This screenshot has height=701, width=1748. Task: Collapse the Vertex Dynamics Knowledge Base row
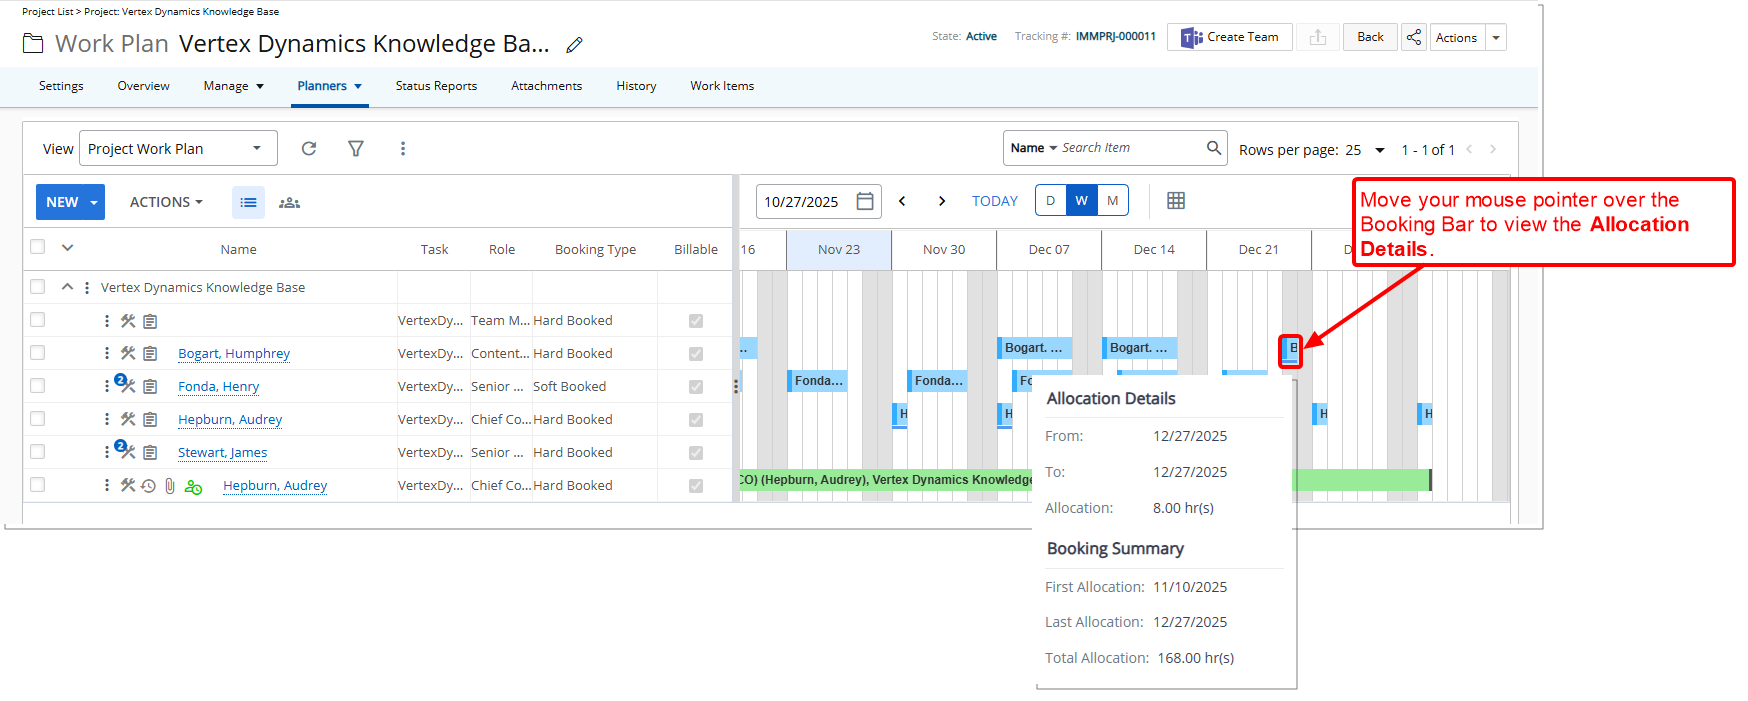click(67, 287)
